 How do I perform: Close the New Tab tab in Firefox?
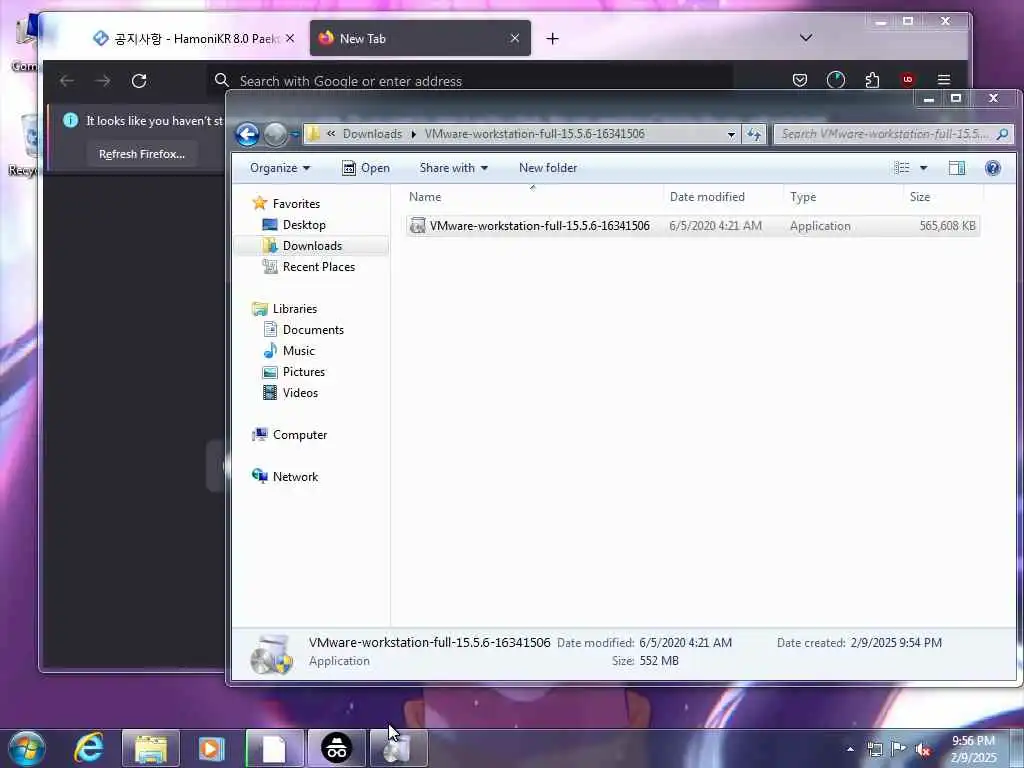coord(515,39)
